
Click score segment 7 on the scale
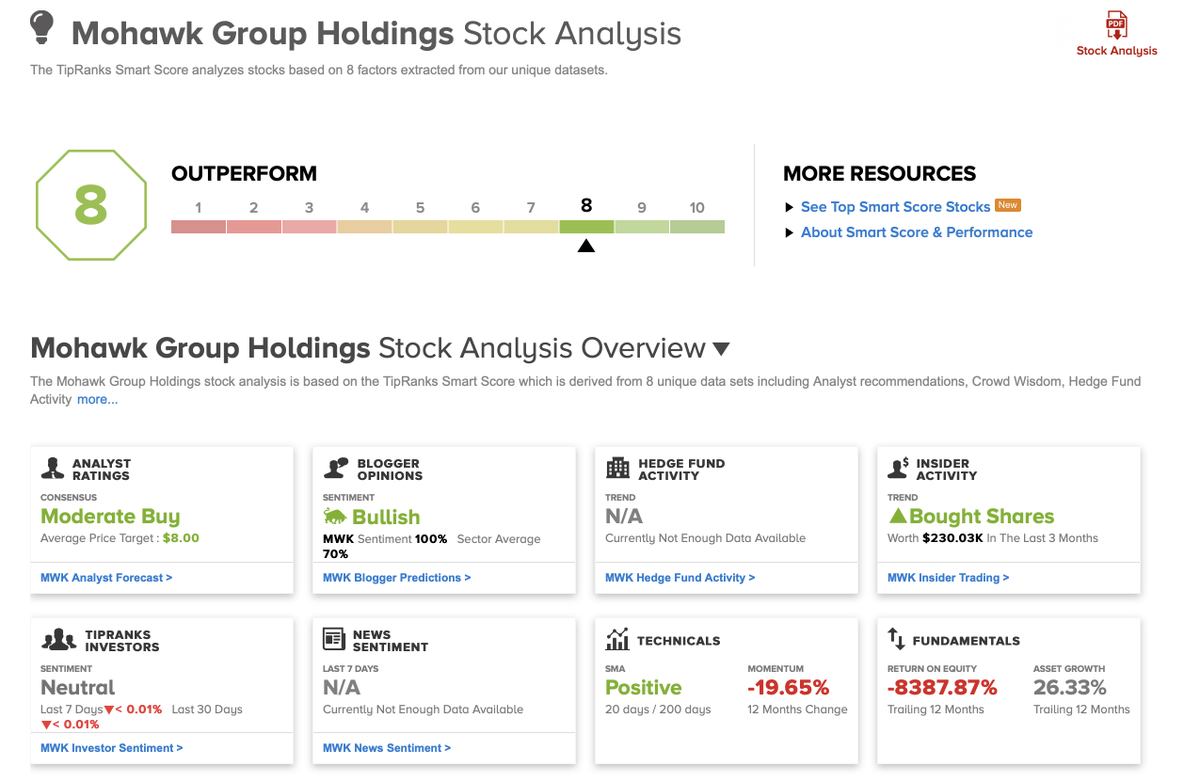click(x=531, y=227)
